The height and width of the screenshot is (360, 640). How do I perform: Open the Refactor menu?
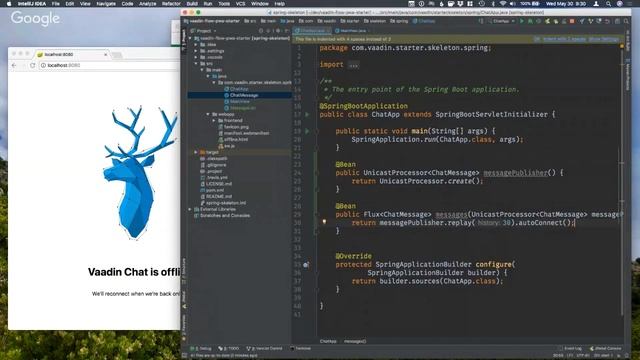pyautogui.click(x=171, y=4)
